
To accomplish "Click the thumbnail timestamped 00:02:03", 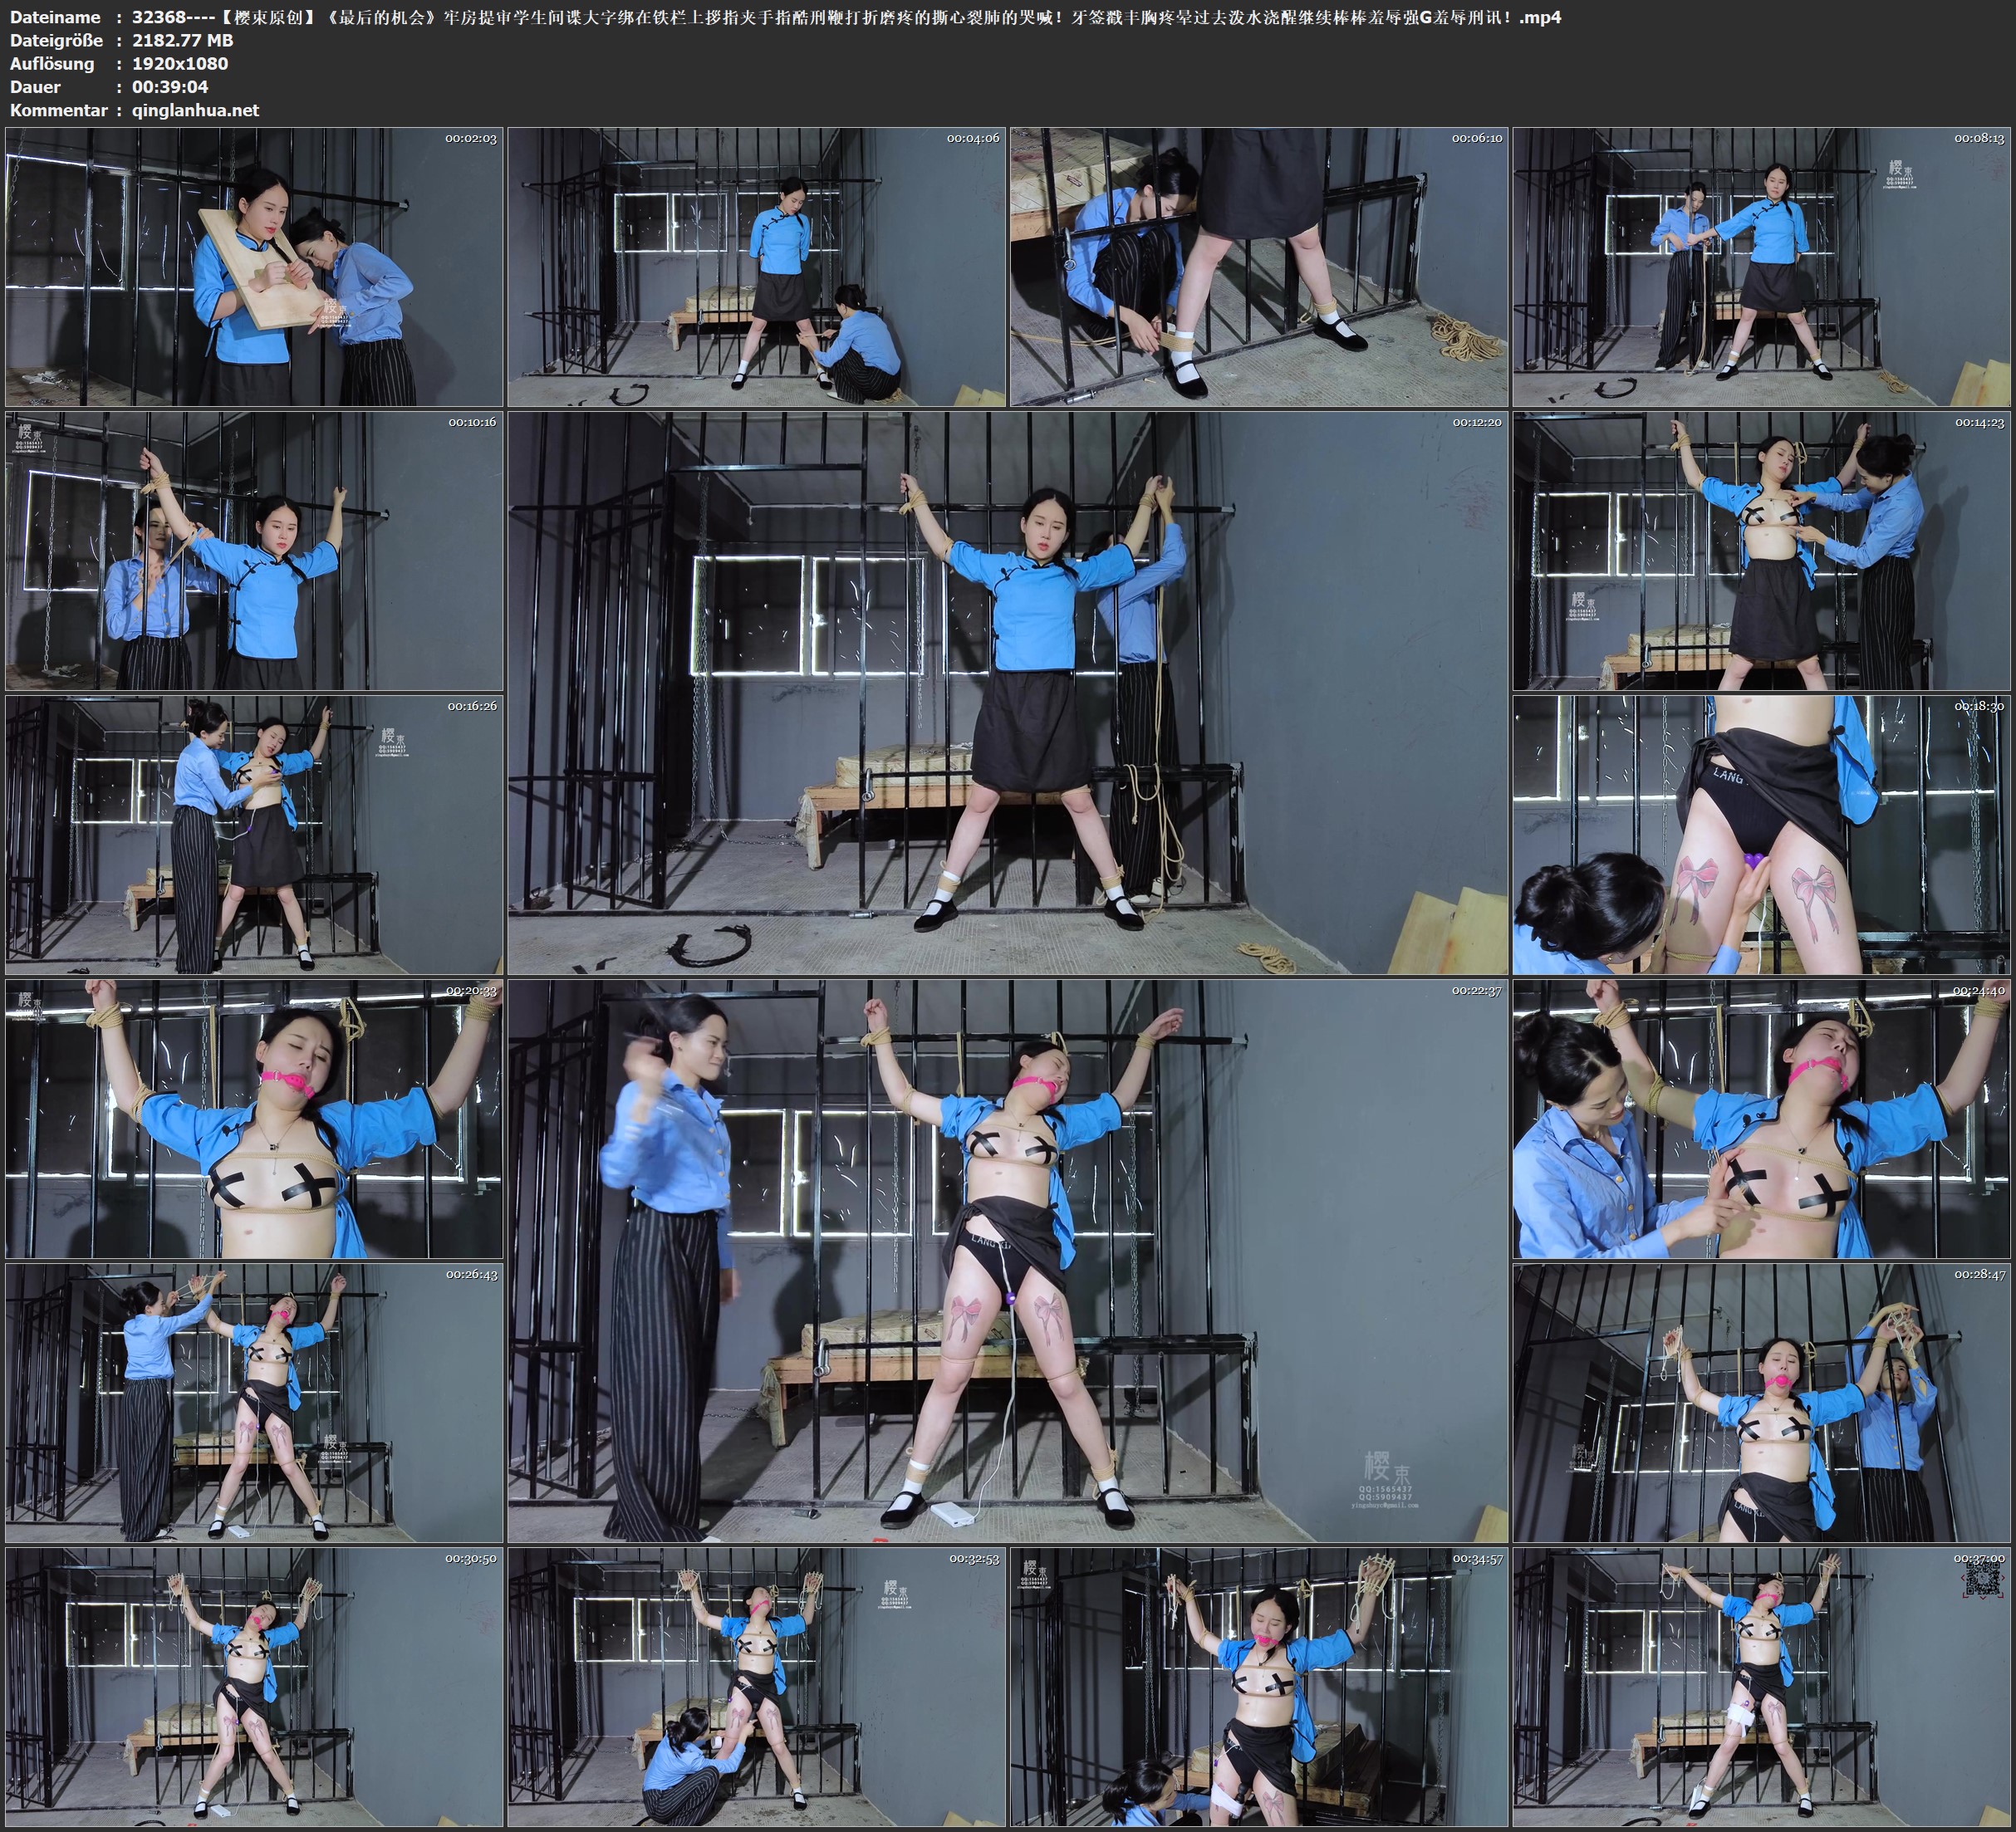I will (254, 266).
